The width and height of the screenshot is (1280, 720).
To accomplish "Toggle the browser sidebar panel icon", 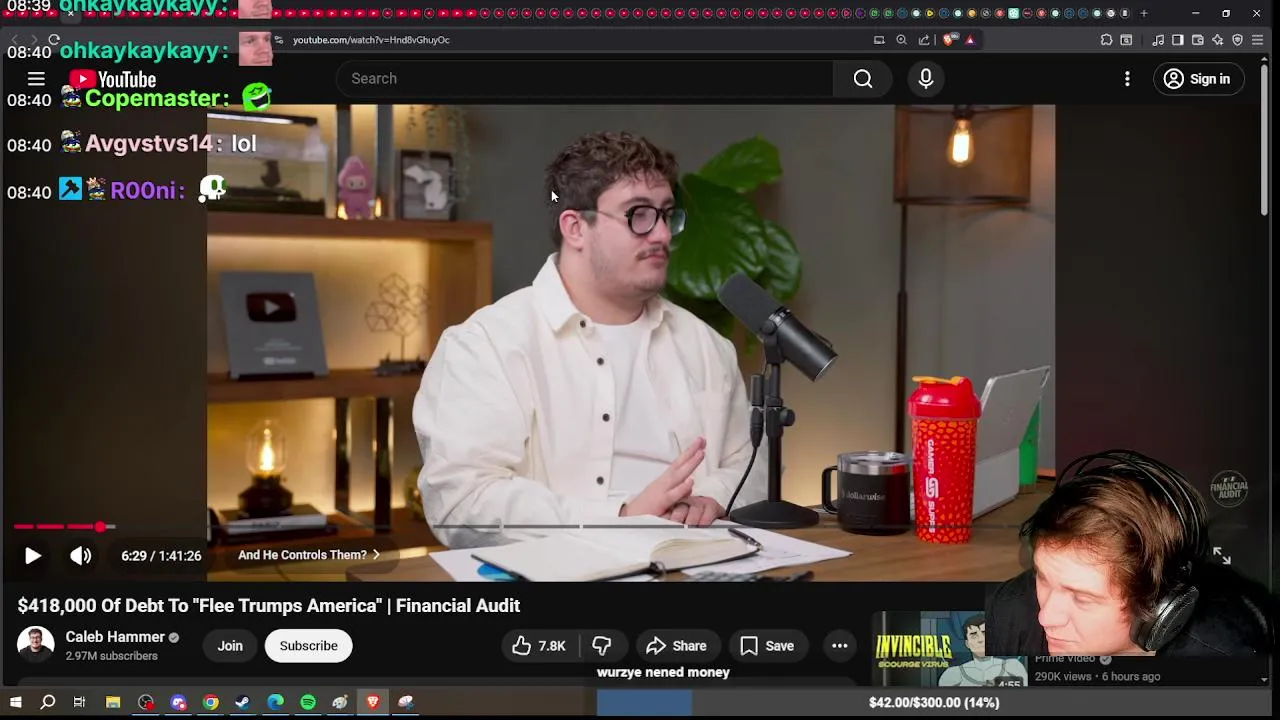I will point(1178,40).
